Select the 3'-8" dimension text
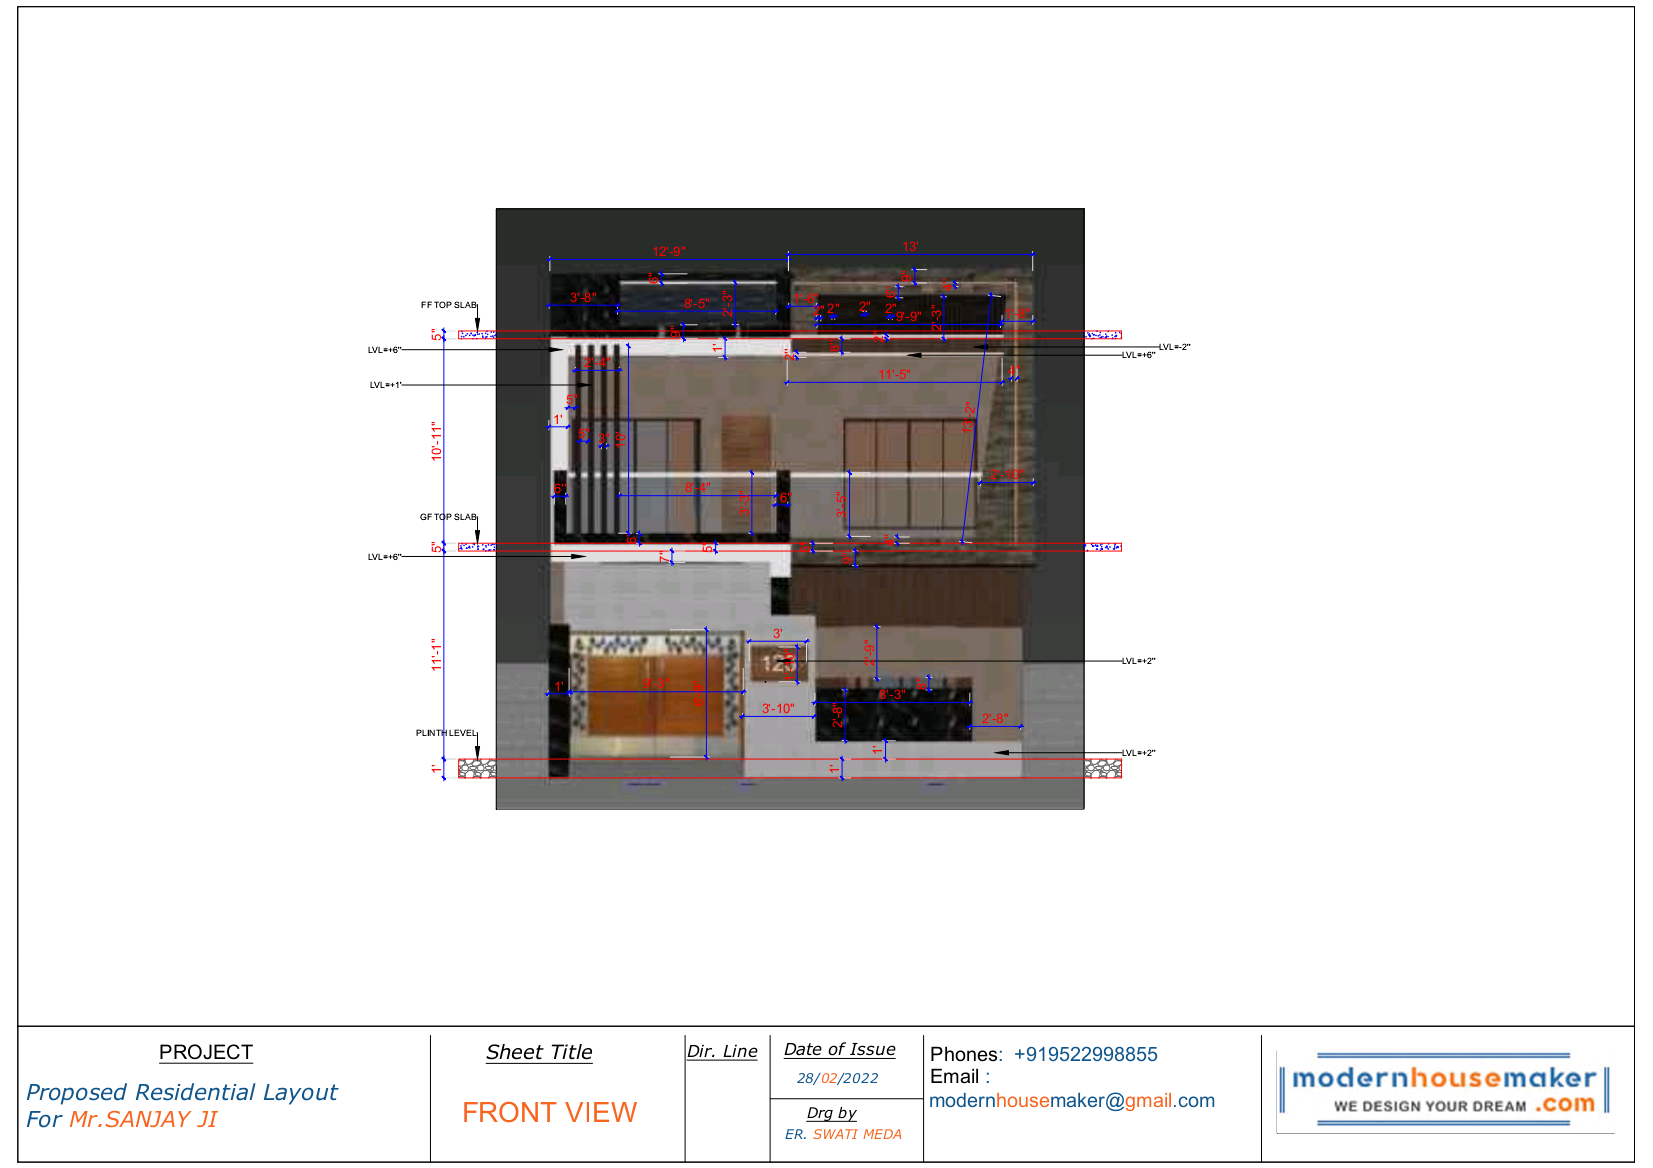This screenshot has height=1168, width=1653. (583, 298)
